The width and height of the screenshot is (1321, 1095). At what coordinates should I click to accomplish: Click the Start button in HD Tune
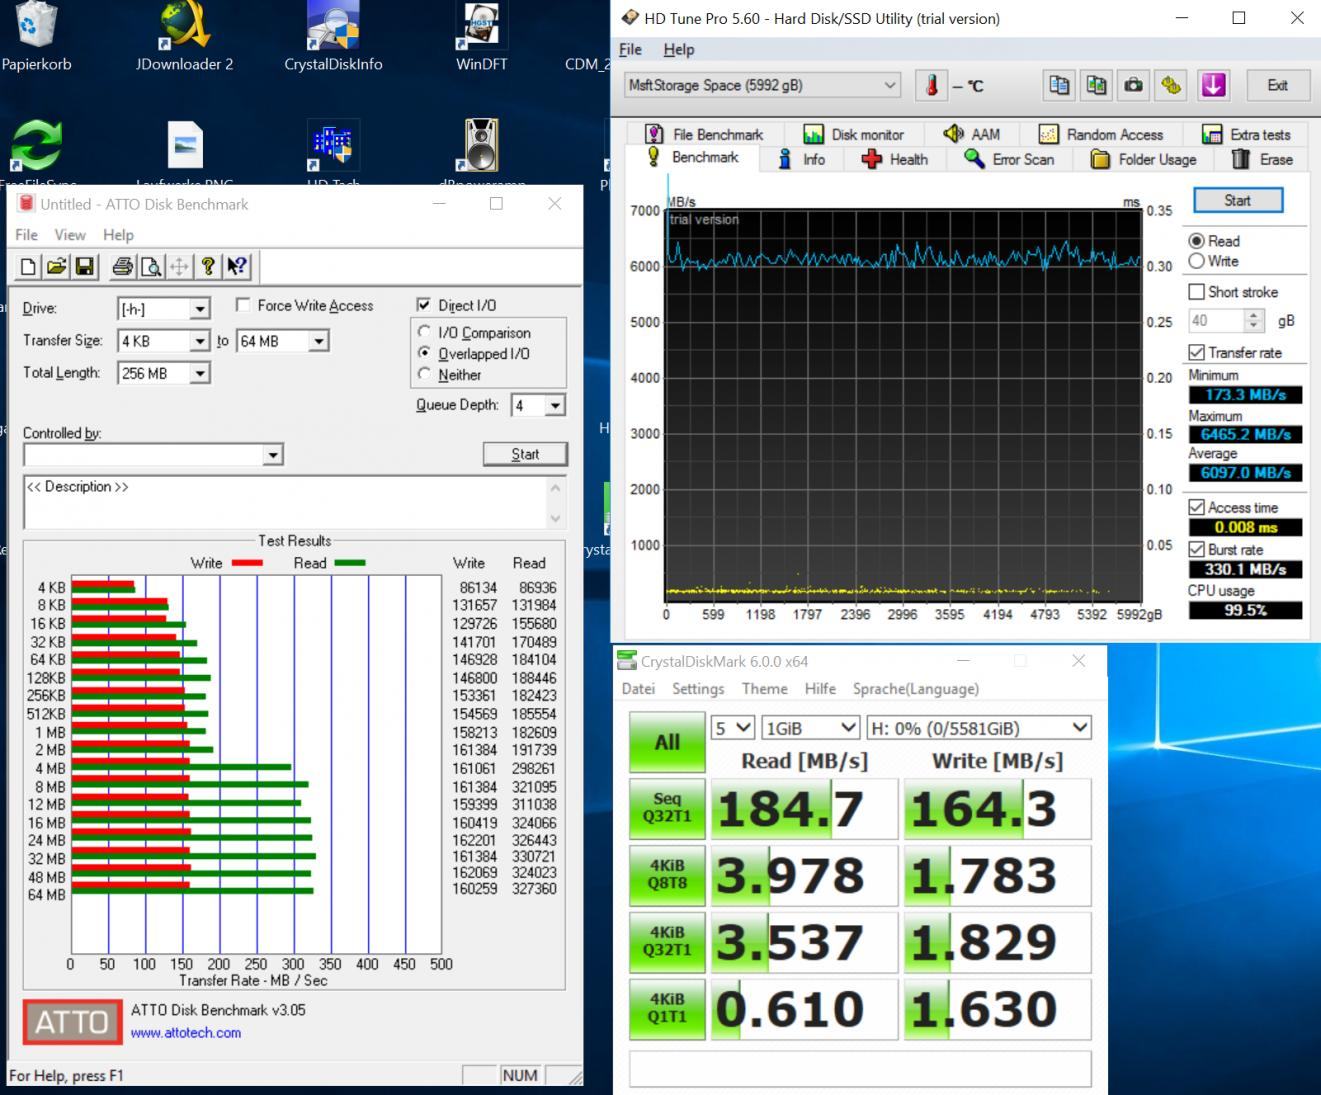pos(1237,200)
